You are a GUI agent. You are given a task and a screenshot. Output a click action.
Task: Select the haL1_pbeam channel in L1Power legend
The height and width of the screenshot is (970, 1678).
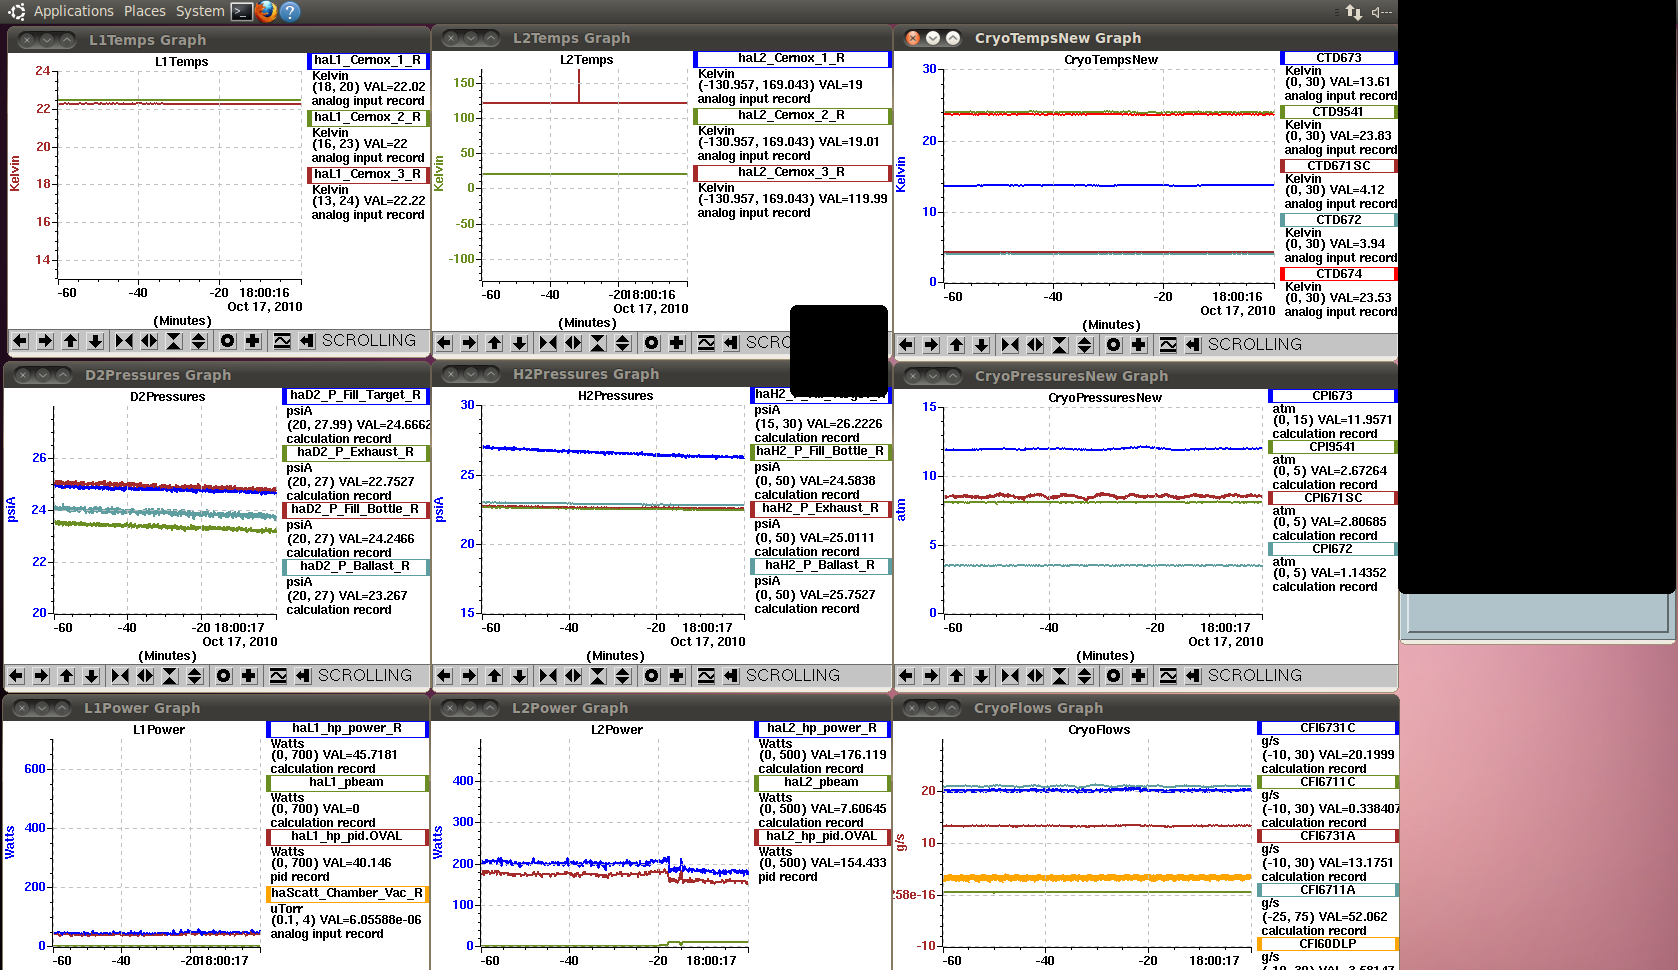(x=347, y=783)
